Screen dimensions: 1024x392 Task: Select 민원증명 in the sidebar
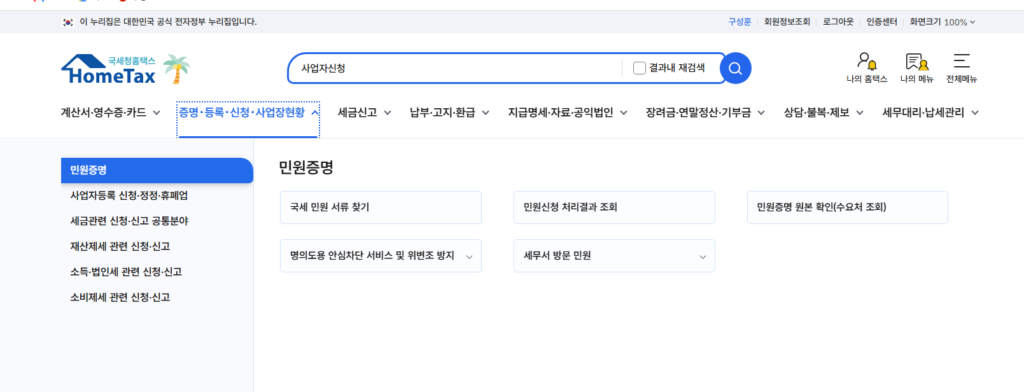coord(157,171)
